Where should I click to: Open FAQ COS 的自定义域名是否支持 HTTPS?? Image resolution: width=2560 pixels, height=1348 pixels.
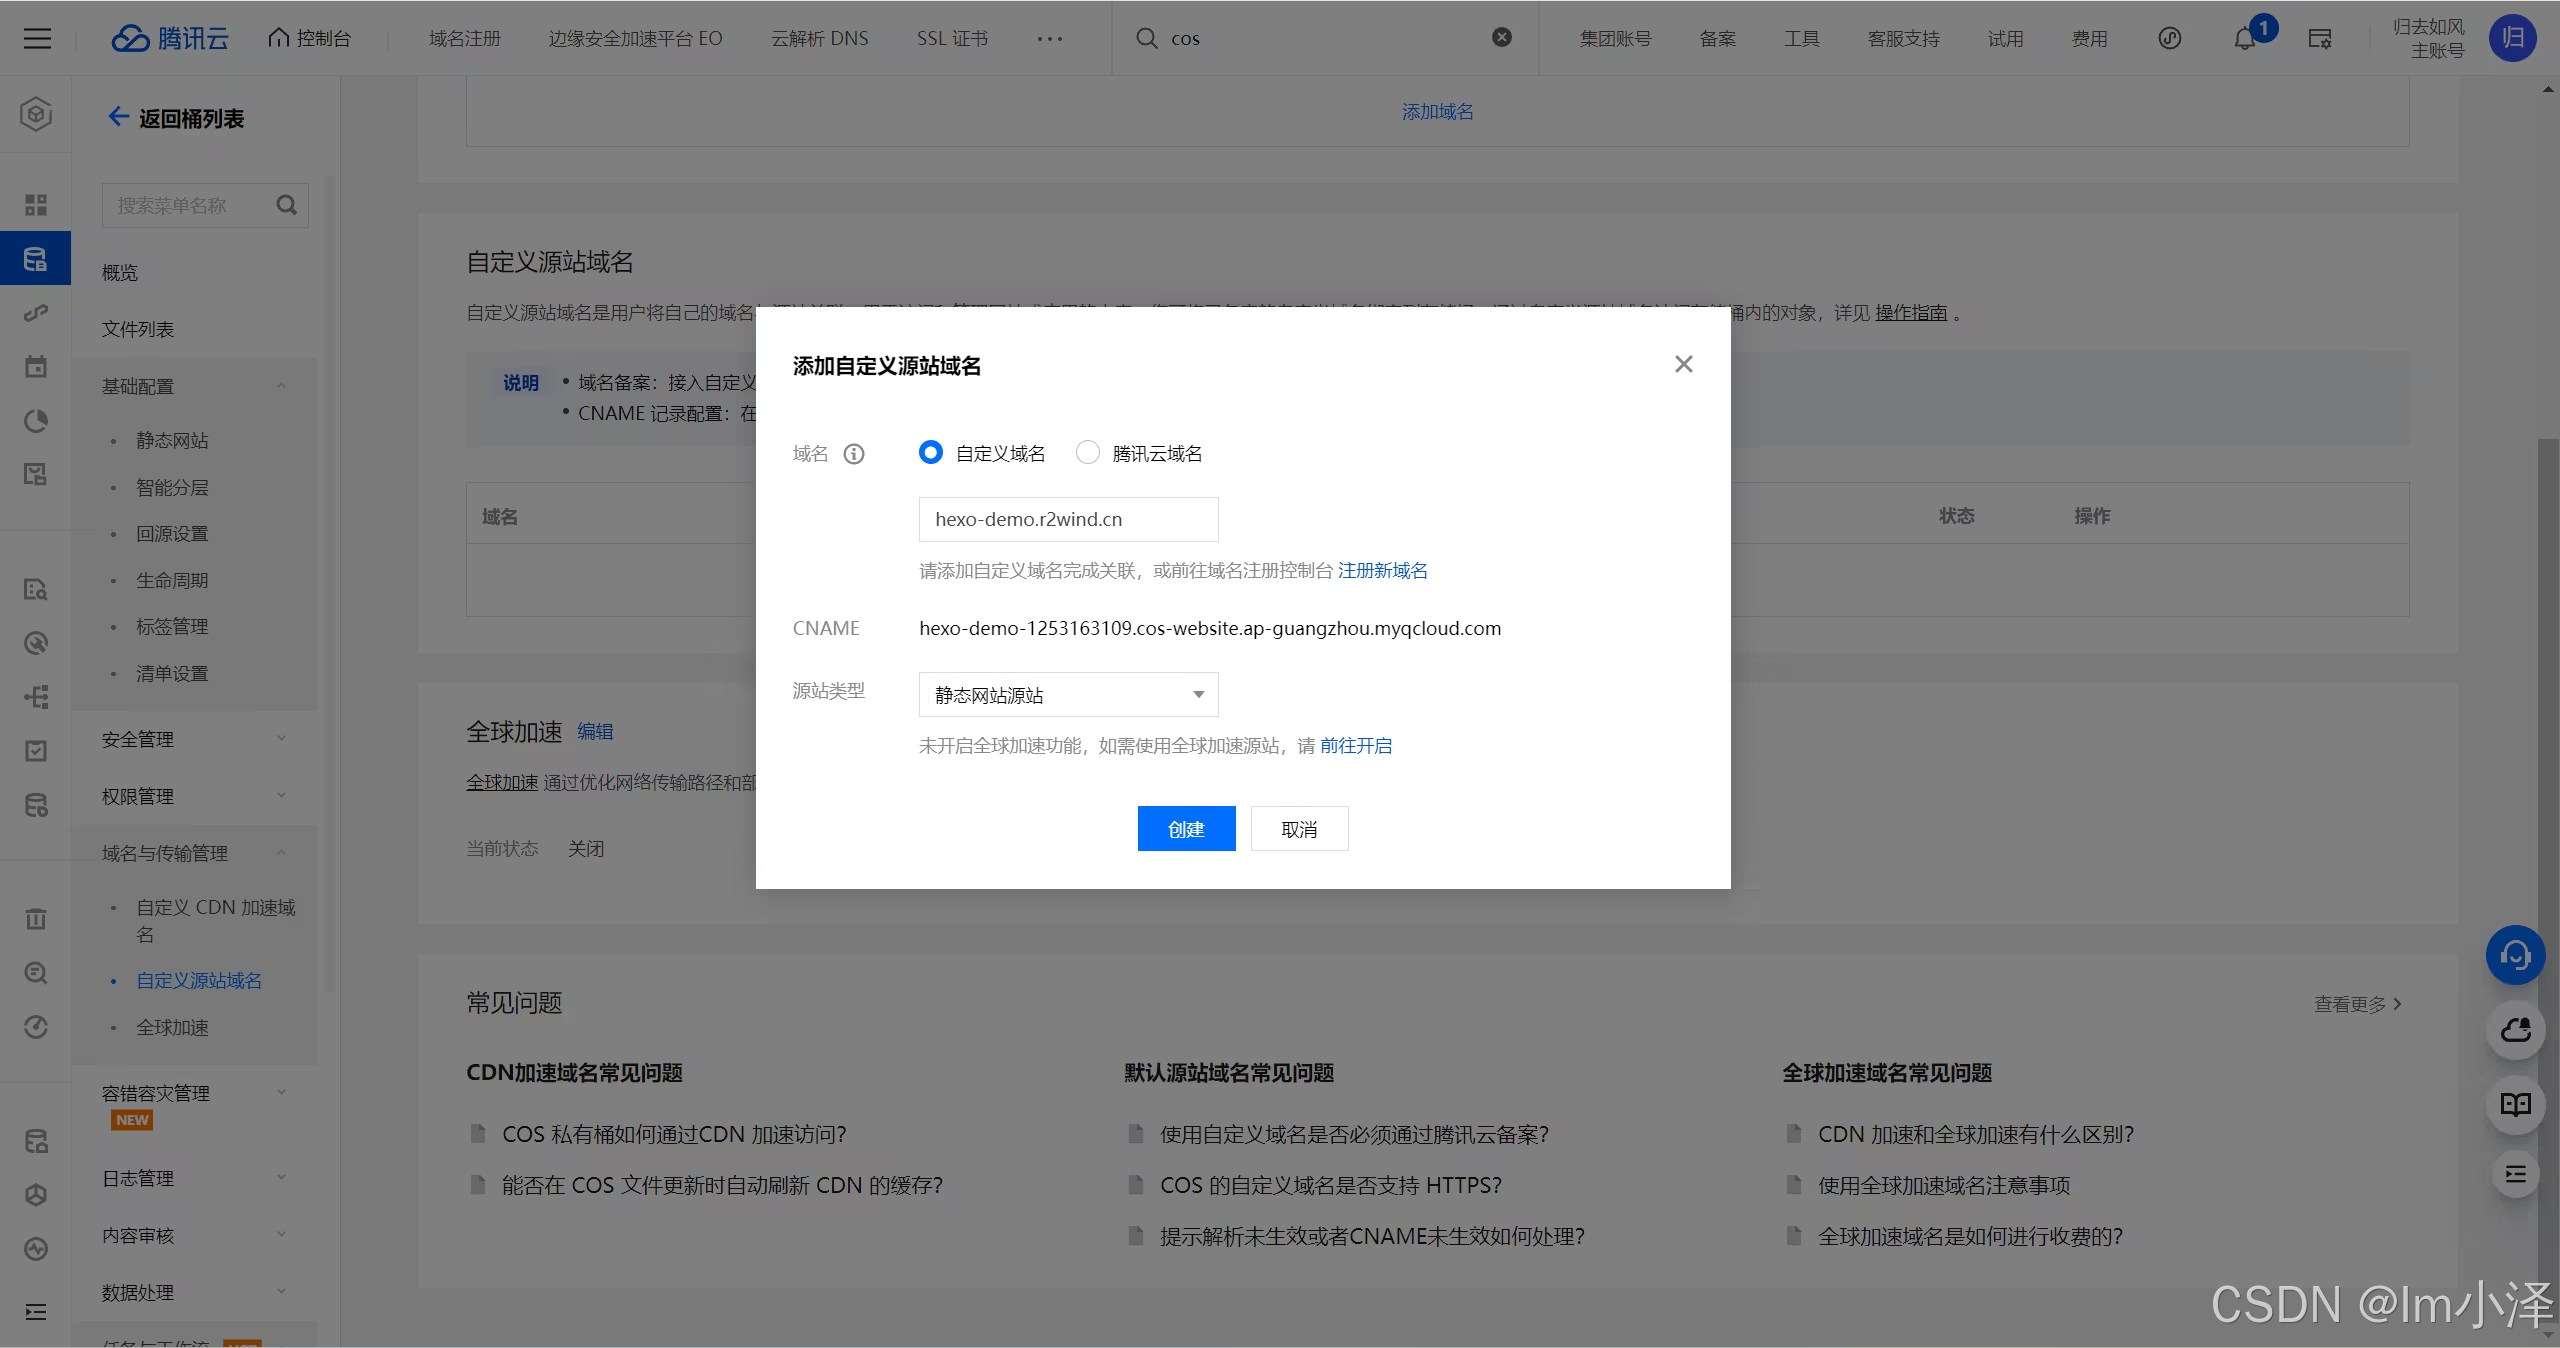tap(1330, 1186)
